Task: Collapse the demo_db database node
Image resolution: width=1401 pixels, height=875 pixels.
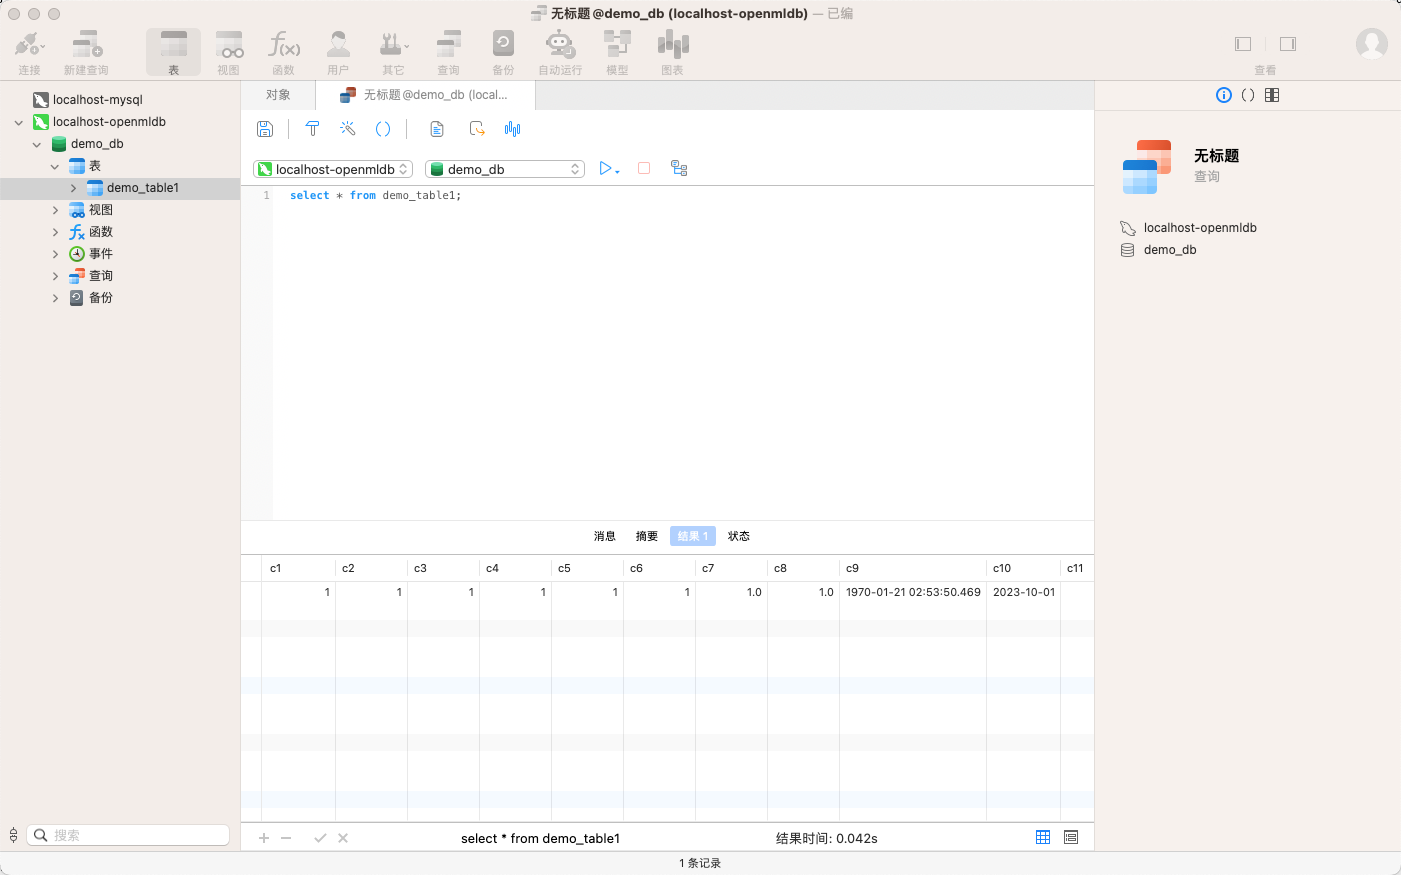Action: click(x=37, y=144)
